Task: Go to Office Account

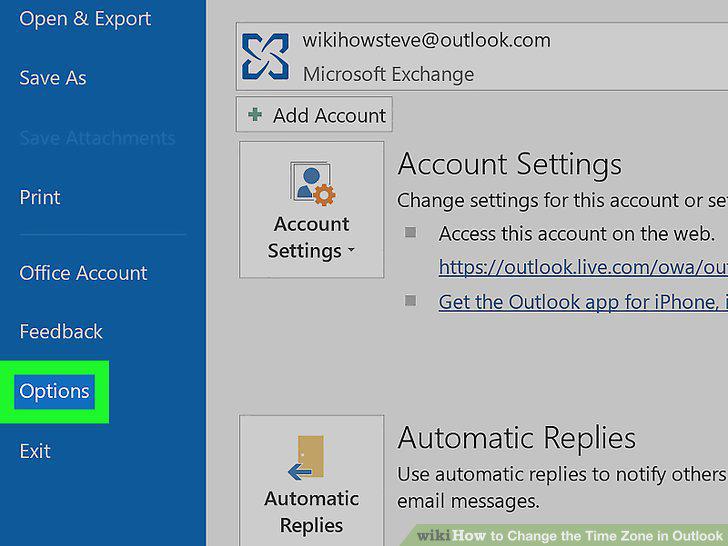Action: click(83, 273)
